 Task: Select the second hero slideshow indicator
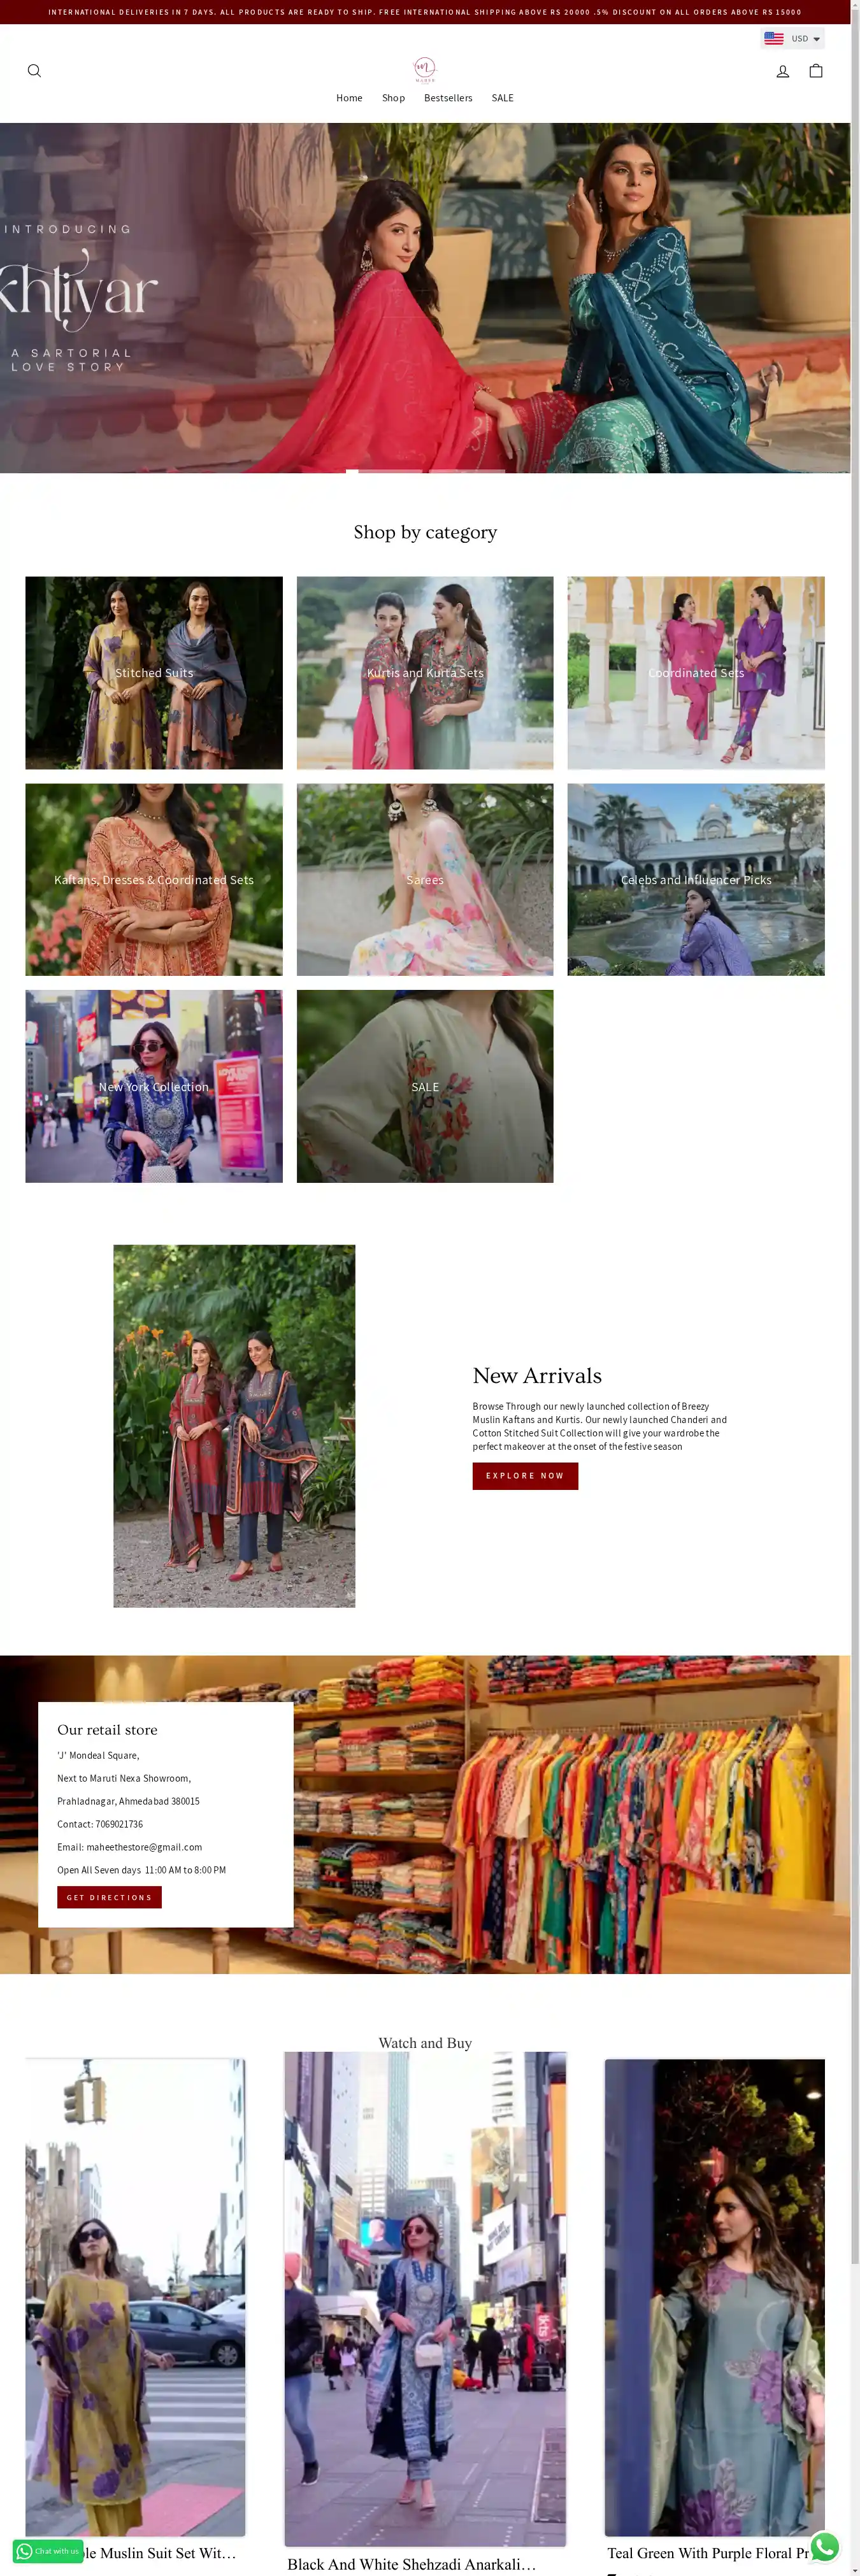click(391, 470)
